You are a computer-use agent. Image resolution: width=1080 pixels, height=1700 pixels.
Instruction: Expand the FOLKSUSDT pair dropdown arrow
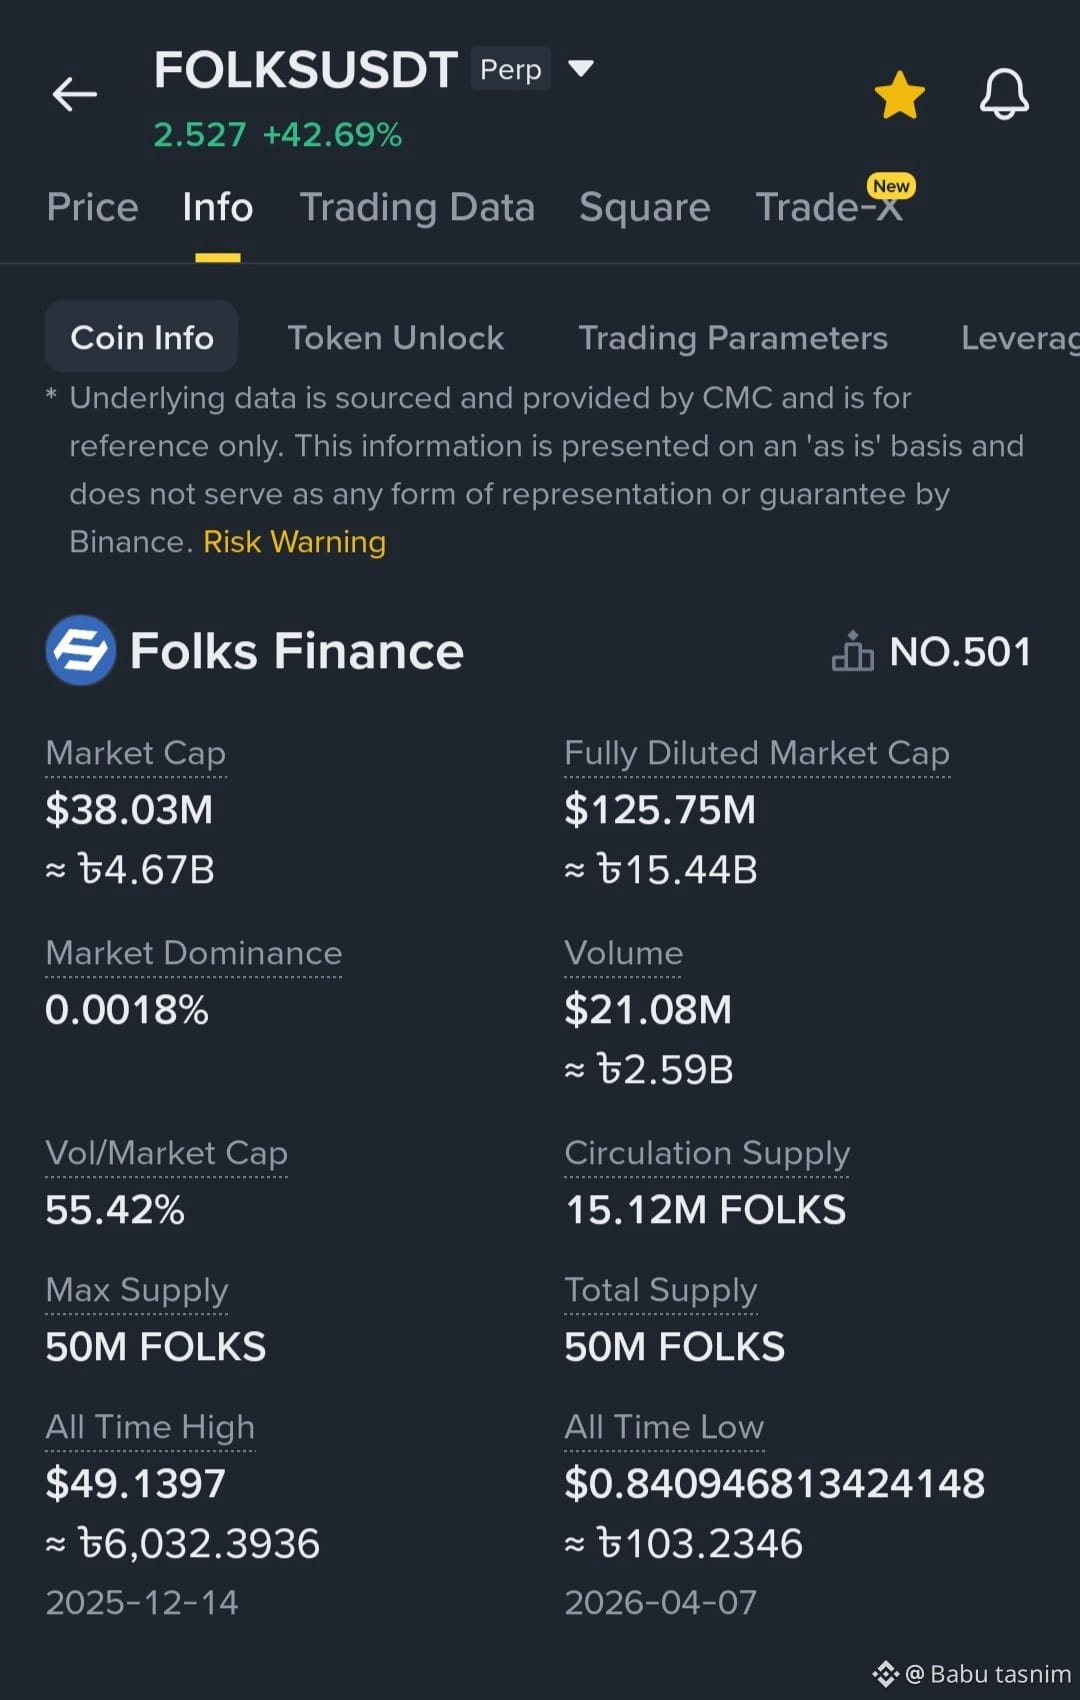(x=581, y=68)
